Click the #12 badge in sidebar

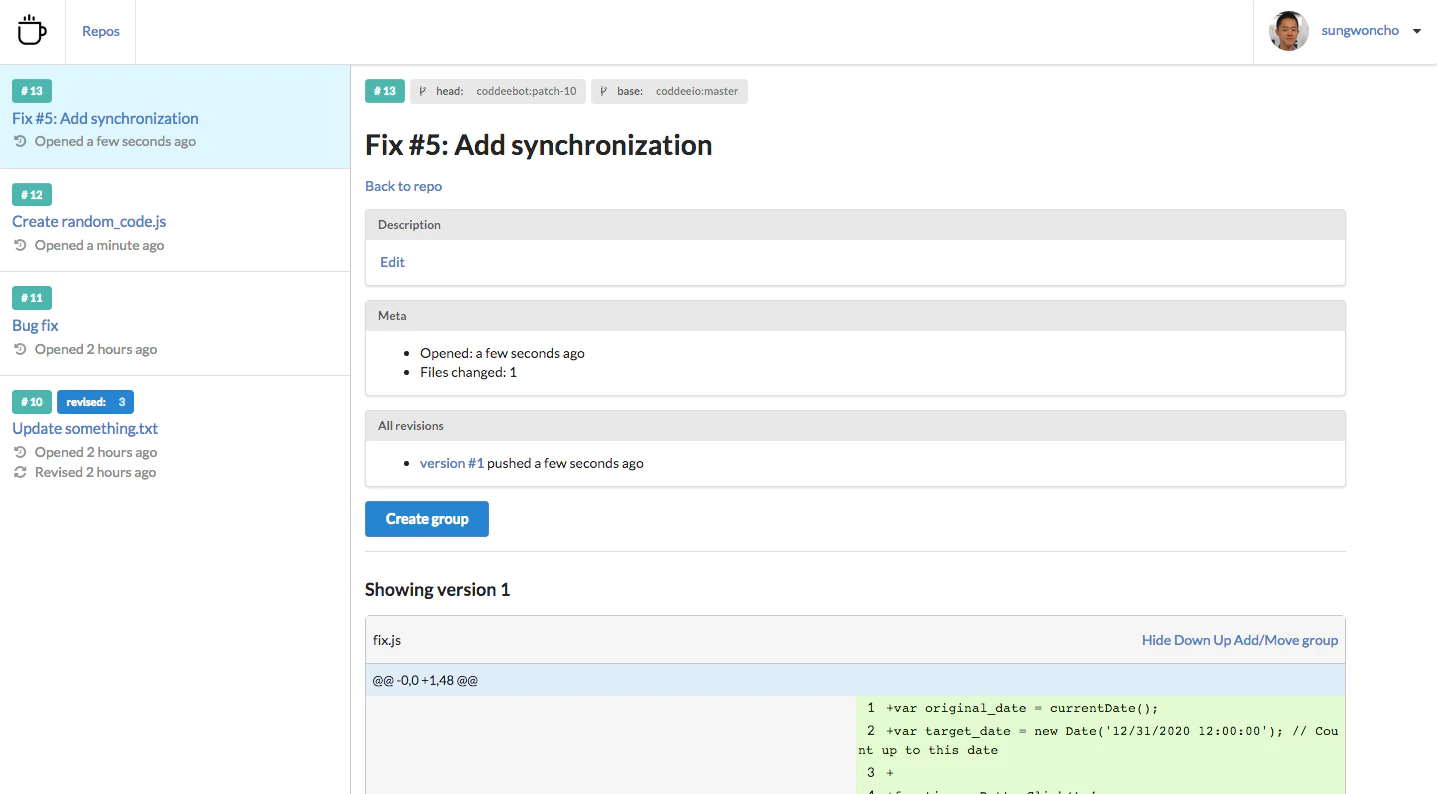pos(32,195)
